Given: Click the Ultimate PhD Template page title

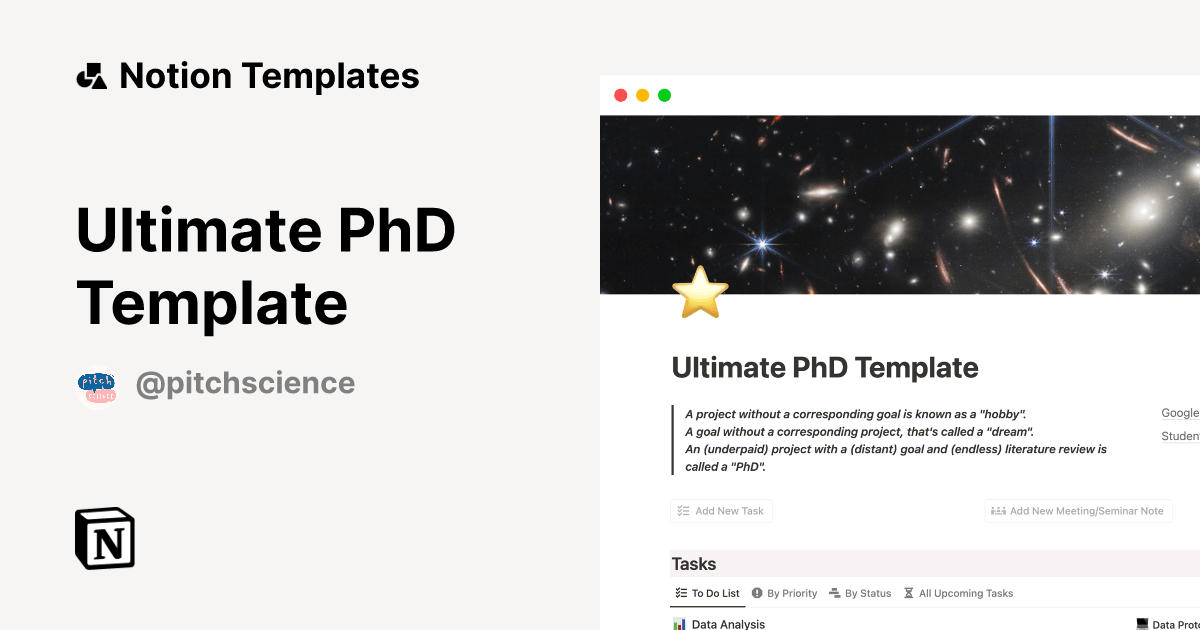Looking at the screenshot, I should point(825,368).
